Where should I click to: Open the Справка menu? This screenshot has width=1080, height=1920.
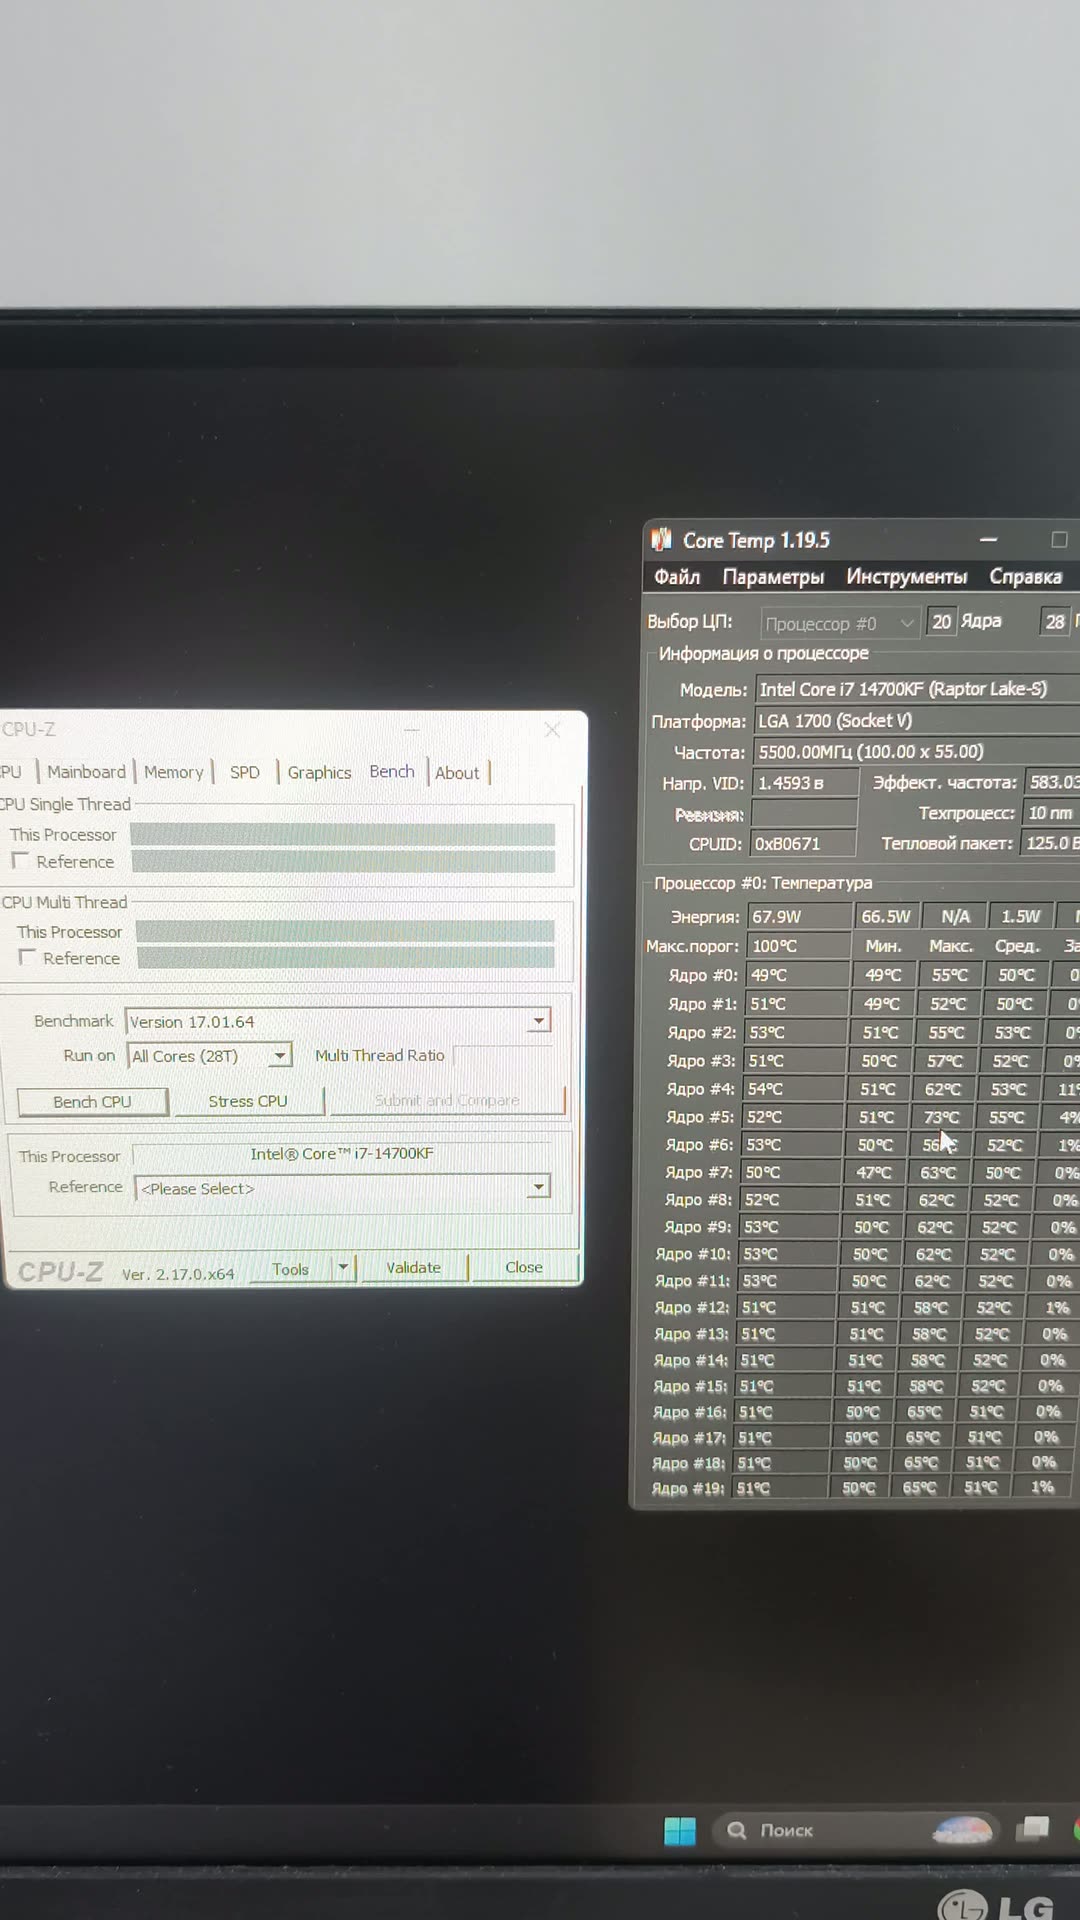(x=1026, y=577)
